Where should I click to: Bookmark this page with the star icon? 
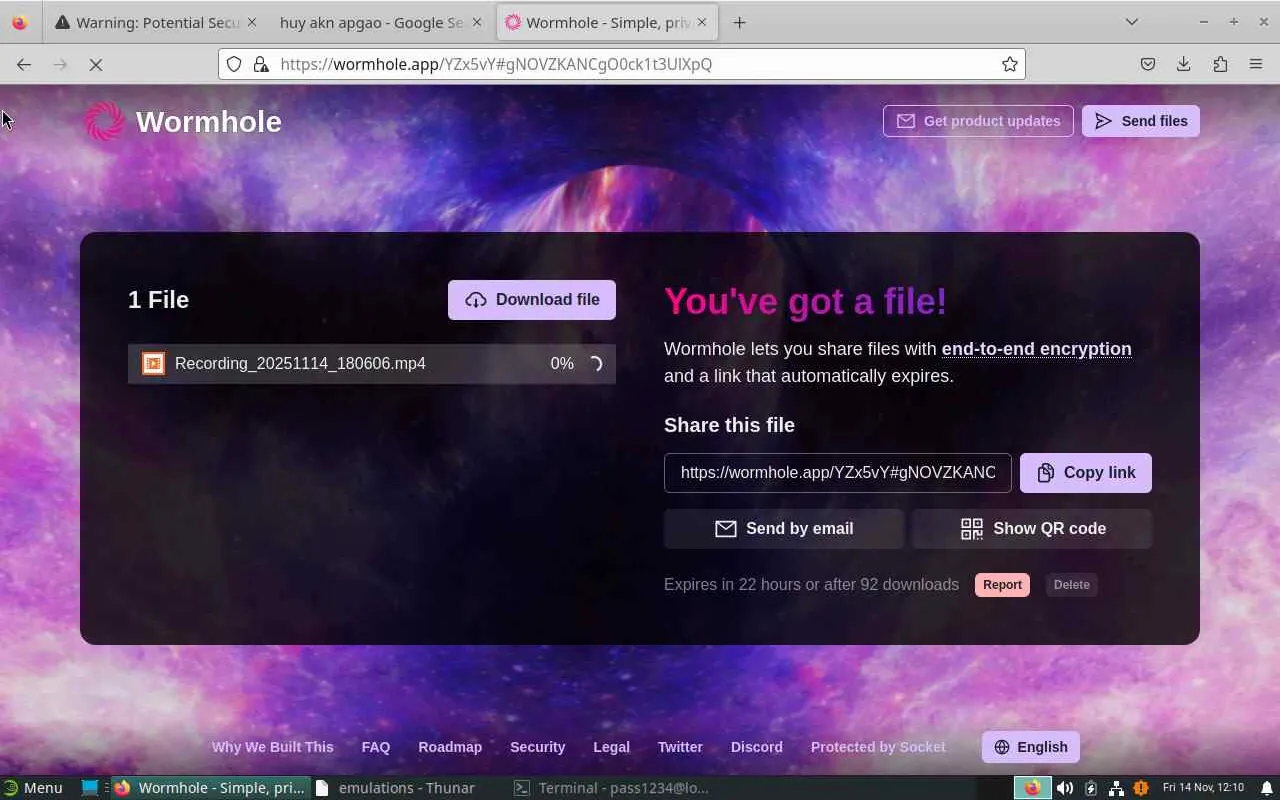click(x=1010, y=64)
